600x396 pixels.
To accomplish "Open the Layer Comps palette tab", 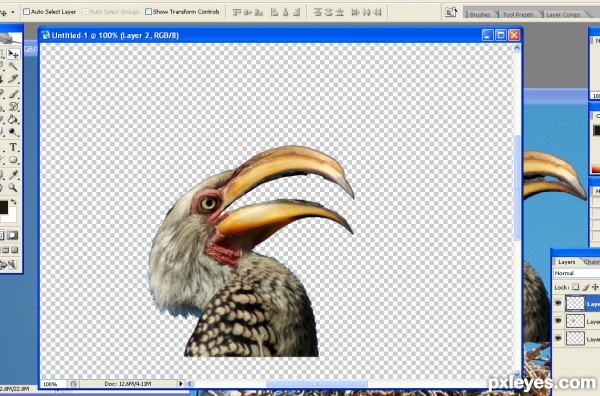I will pos(563,14).
